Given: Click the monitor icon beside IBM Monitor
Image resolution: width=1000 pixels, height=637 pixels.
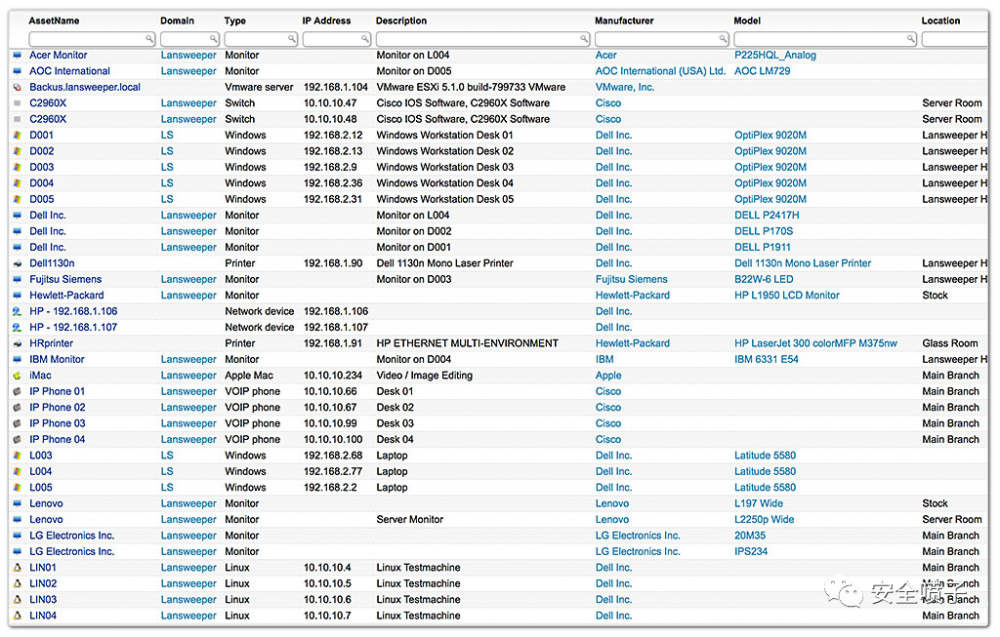Looking at the screenshot, I should [x=17, y=360].
